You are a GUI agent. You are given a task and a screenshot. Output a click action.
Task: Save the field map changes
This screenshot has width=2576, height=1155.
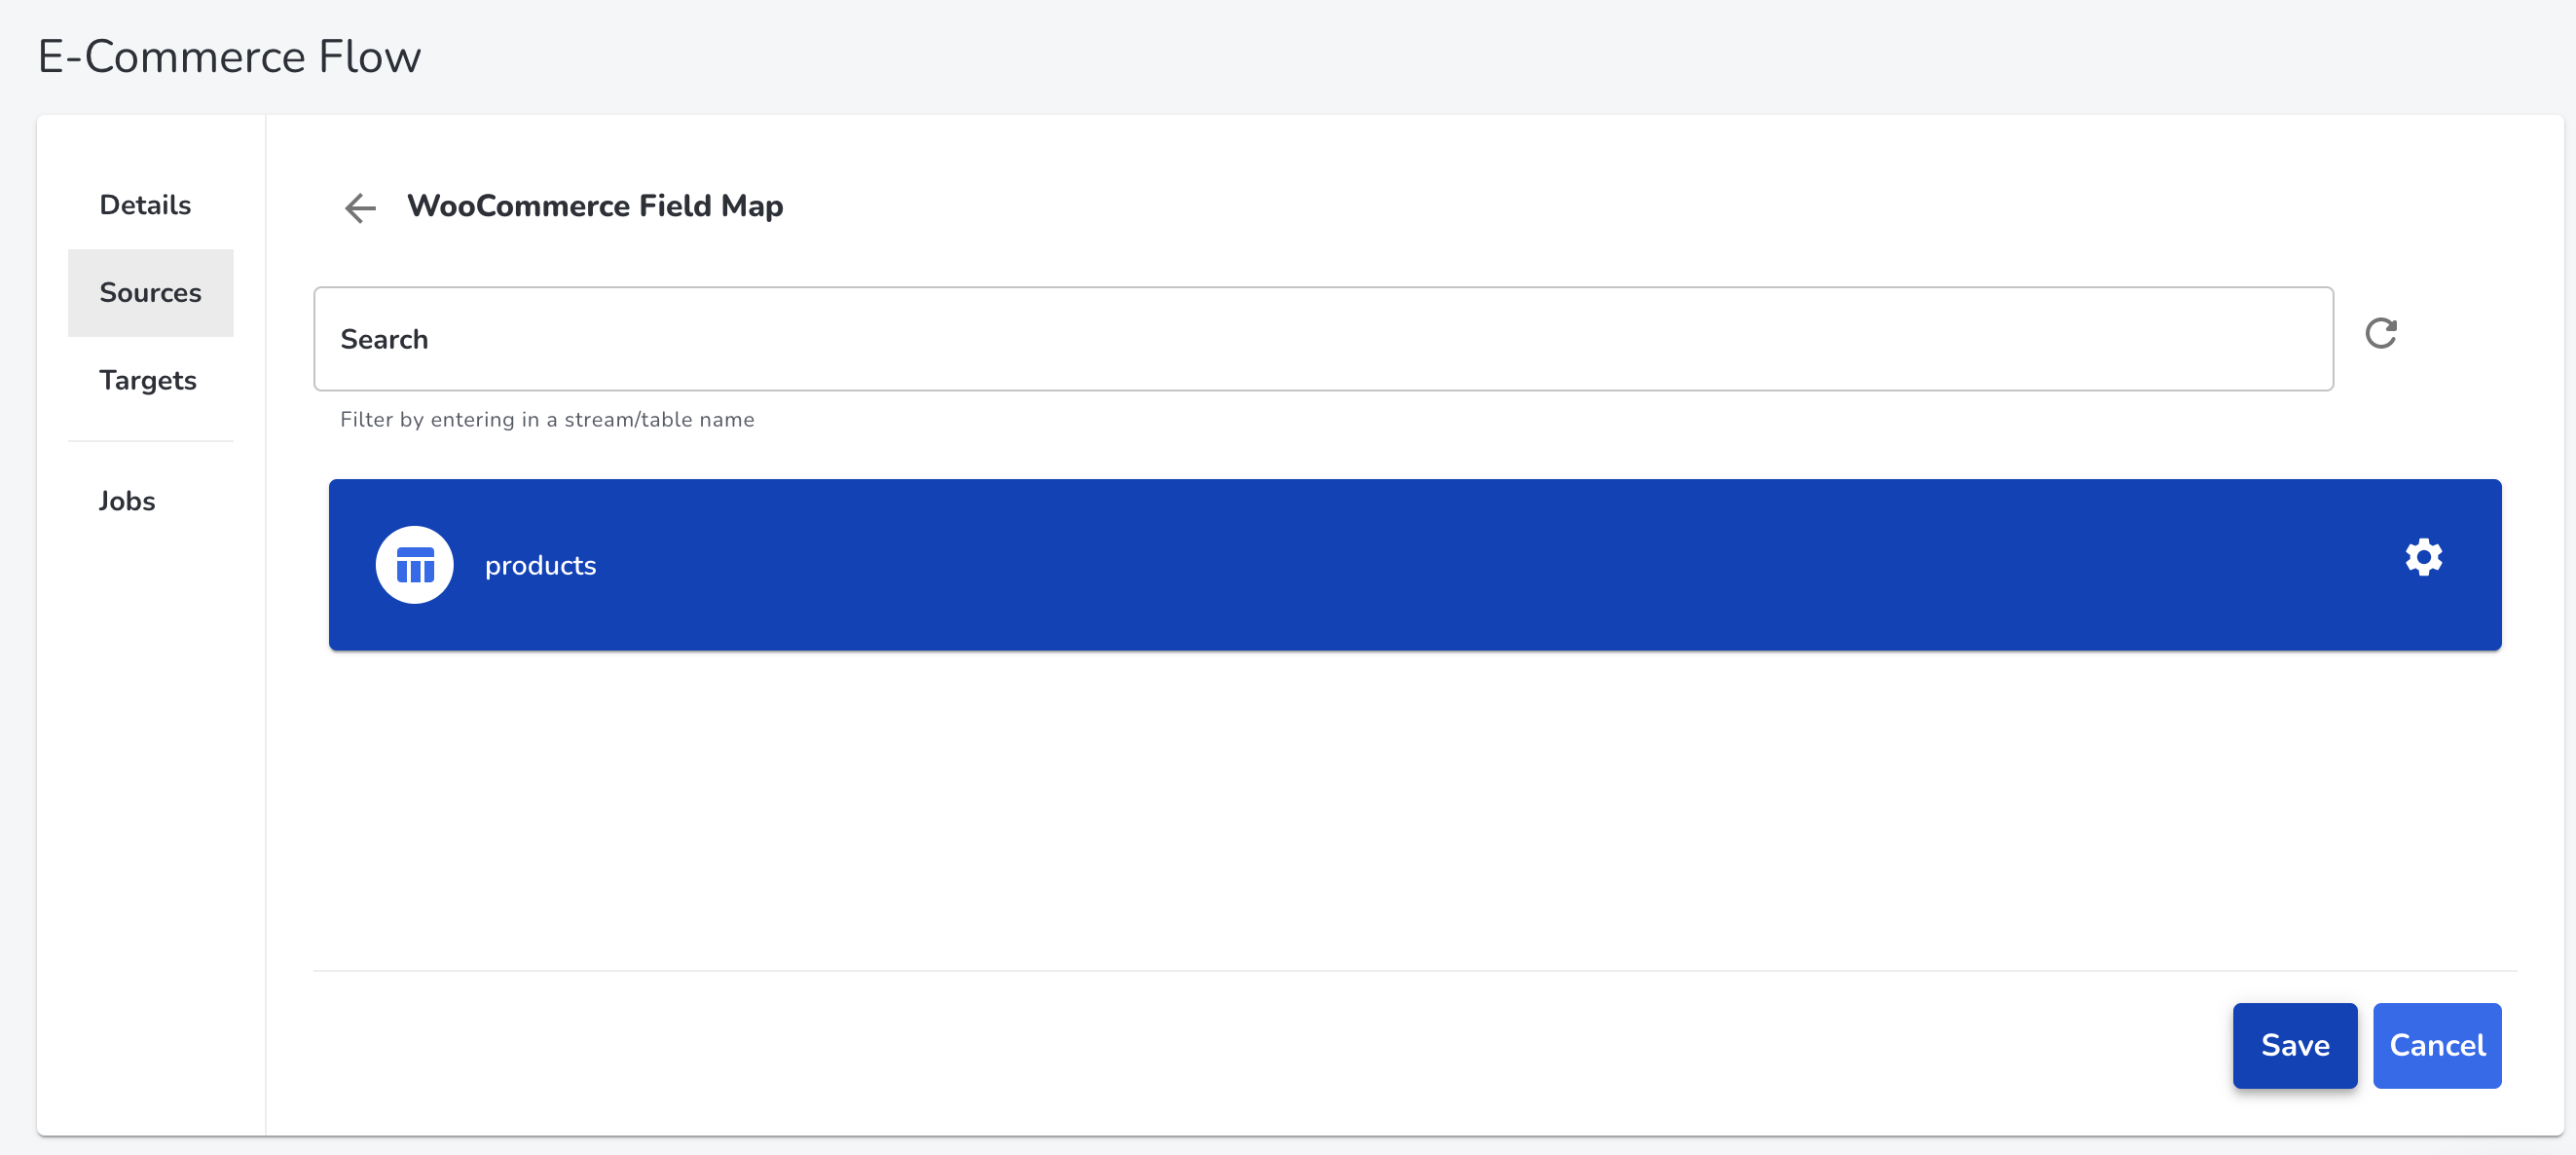(x=2295, y=1045)
